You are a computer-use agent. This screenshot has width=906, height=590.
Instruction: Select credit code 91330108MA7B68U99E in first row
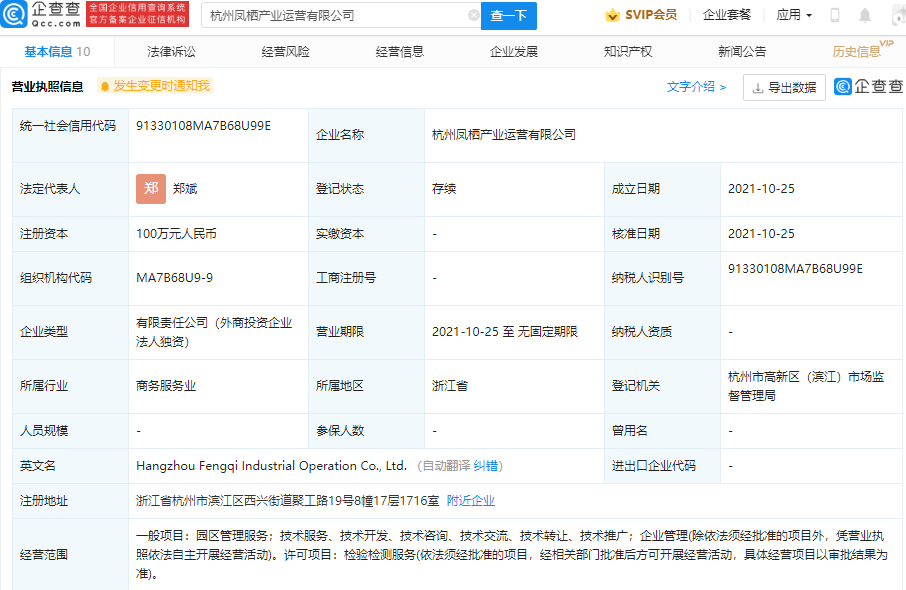(203, 126)
